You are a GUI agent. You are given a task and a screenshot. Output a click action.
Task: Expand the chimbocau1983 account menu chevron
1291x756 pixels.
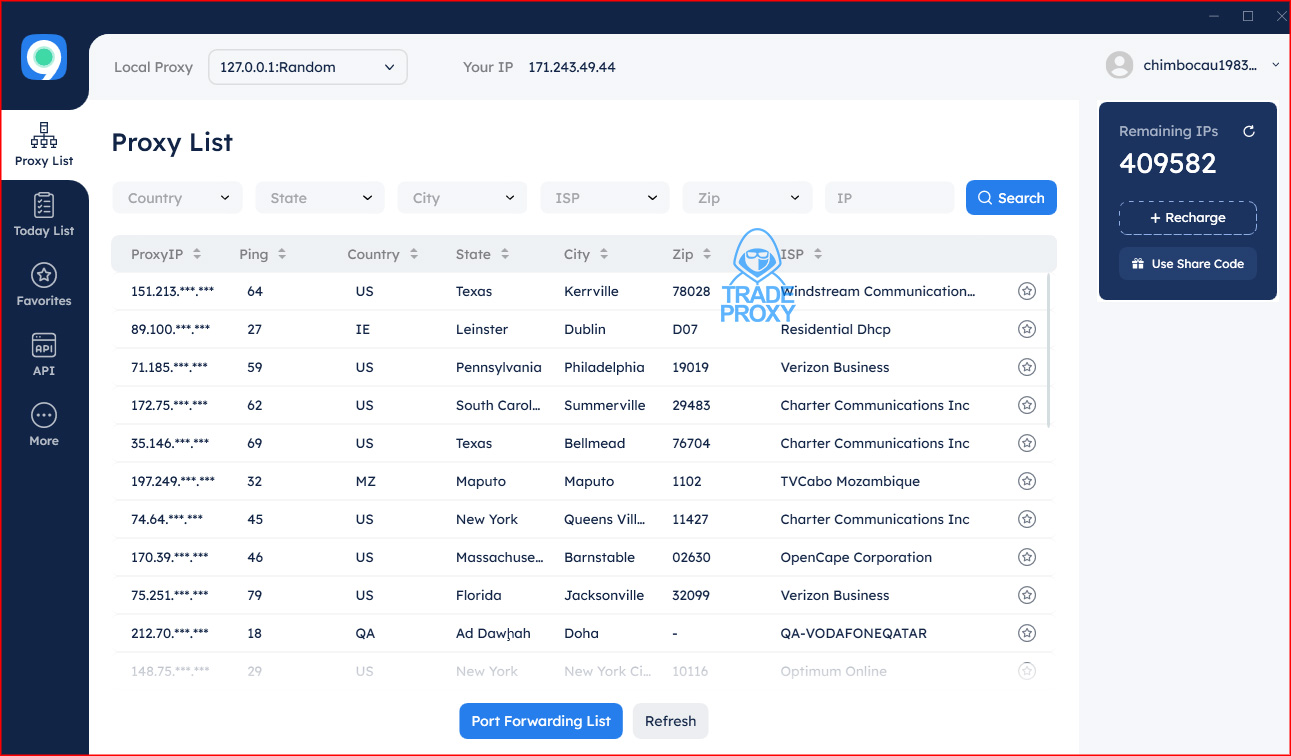point(1275,65)
